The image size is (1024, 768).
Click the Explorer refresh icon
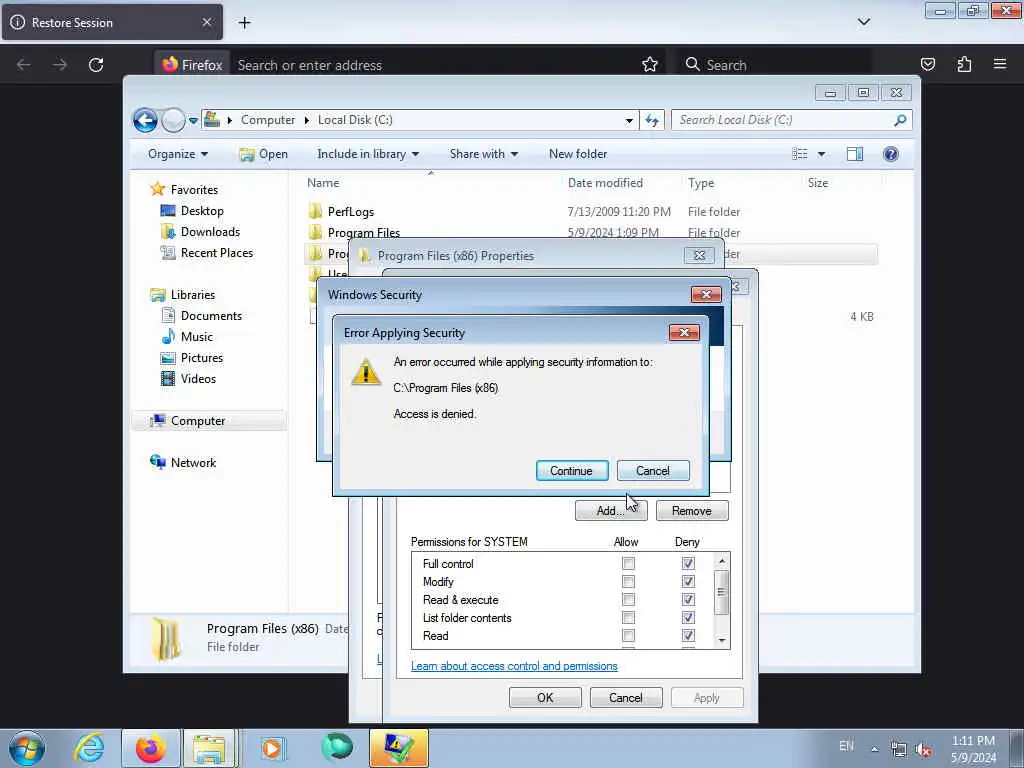(x=652, y=120)
